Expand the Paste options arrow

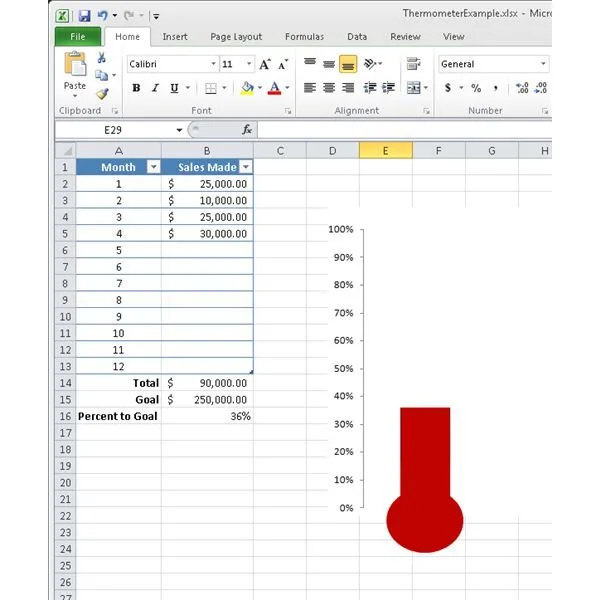click(x=75, y=96)
